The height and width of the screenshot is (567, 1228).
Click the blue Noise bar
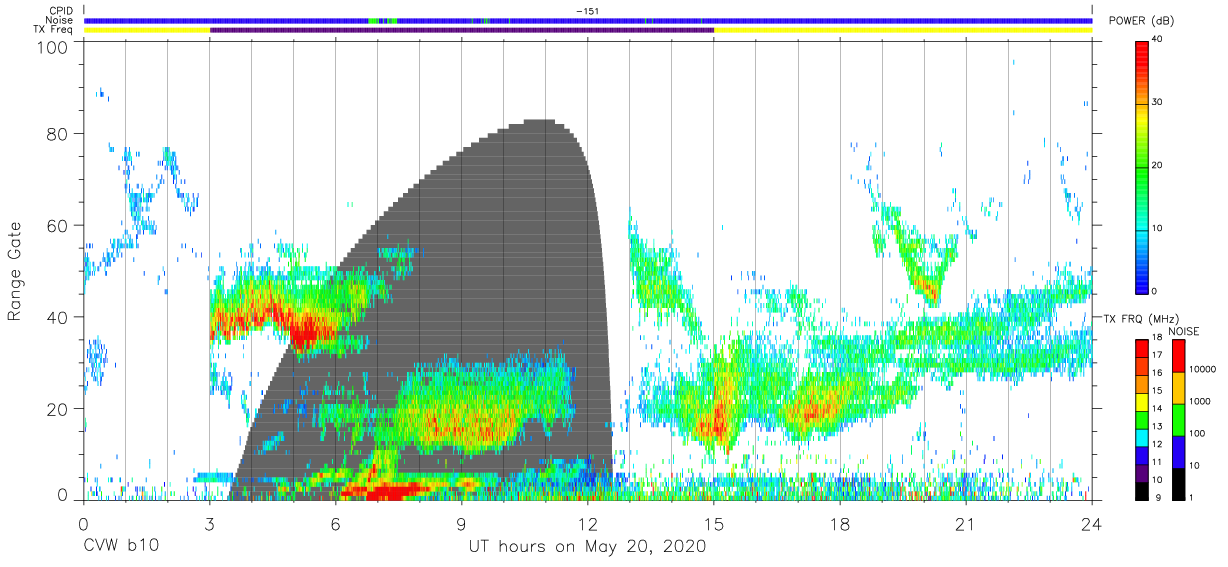[x=588, y=20]
